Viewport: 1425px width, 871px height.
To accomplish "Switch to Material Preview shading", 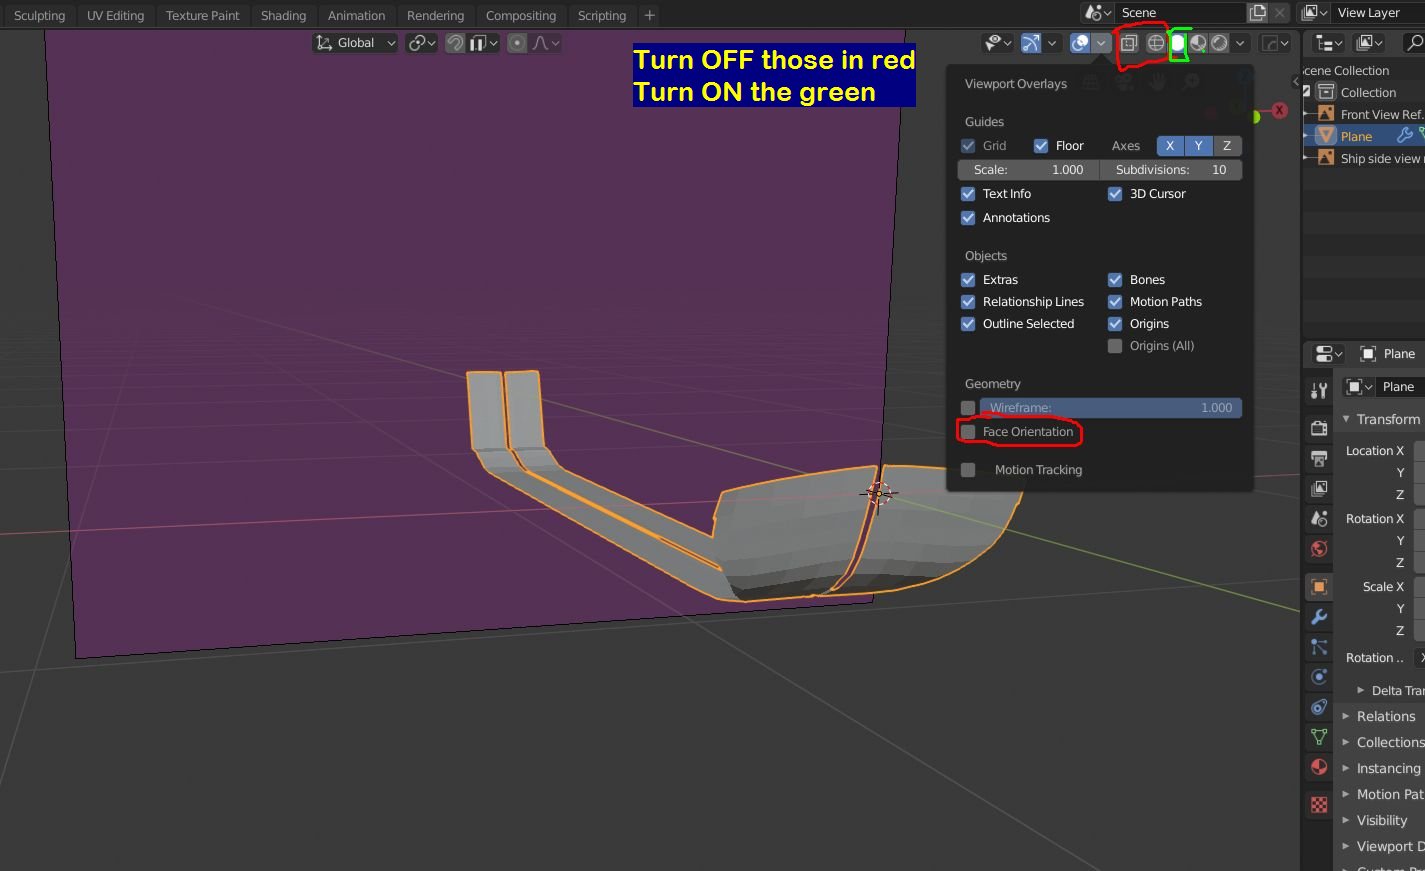I will (x=1198, y=43).
